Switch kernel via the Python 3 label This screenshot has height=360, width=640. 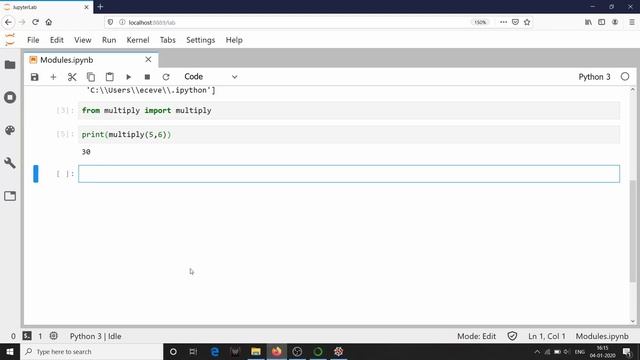(x=594, y=77)
